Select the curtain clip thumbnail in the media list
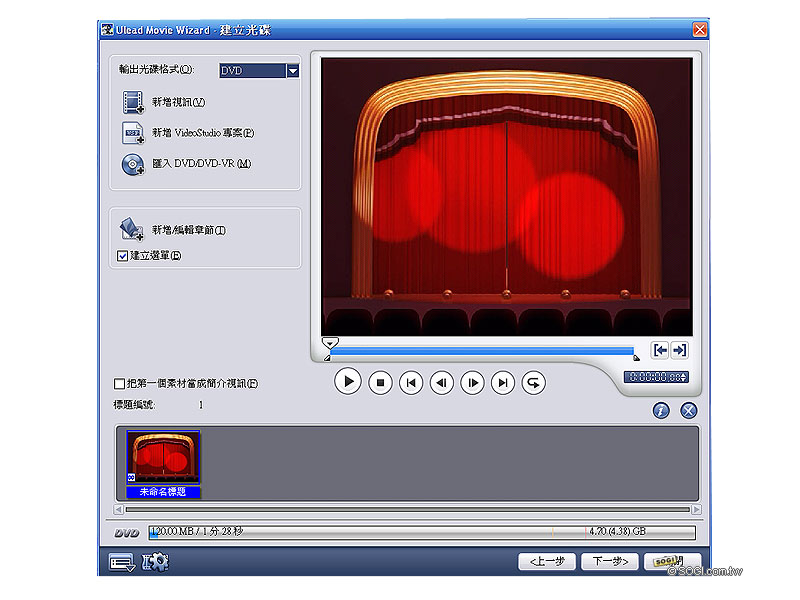This screenshot has width=800, height=600. 163,457
